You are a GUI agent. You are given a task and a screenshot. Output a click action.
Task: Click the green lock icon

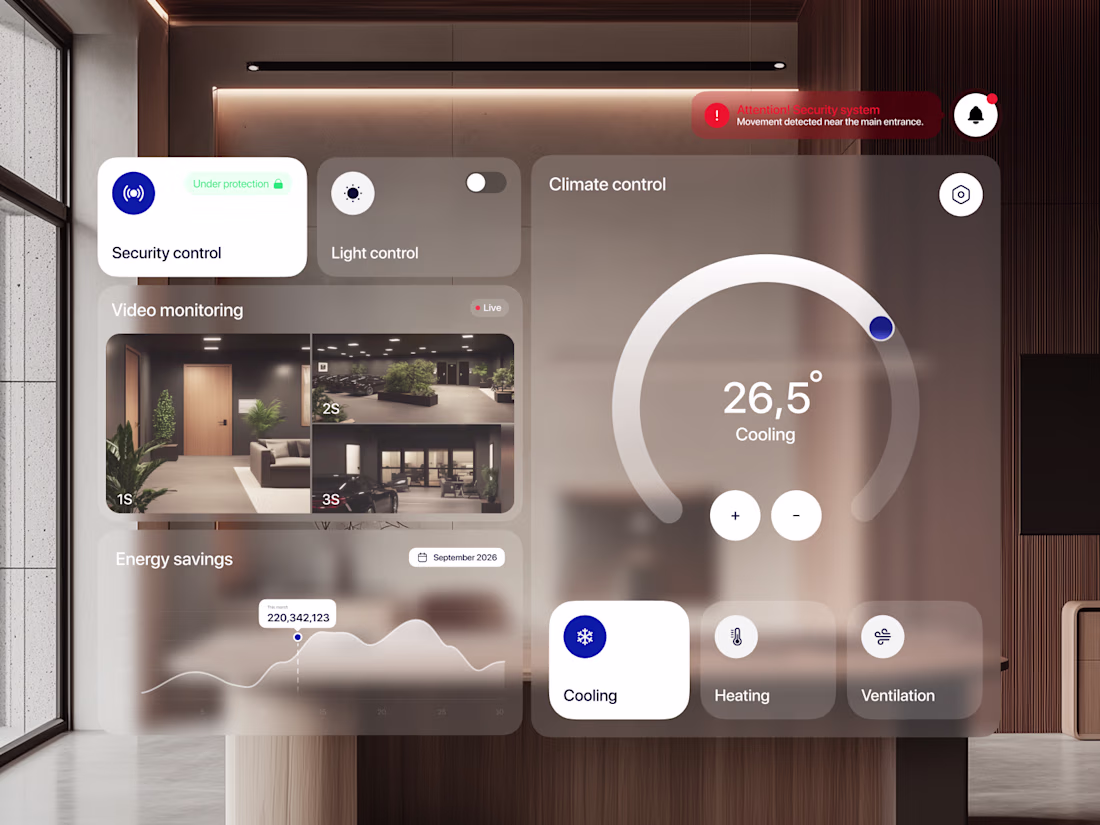(279, 184)
